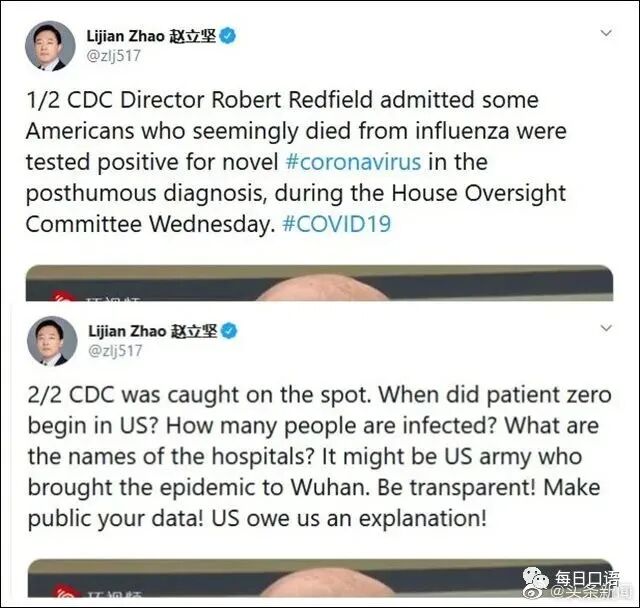Expand first tweet's chevron options menu
This screenshot has width=640, height=608.
click(x=607, y=33)
